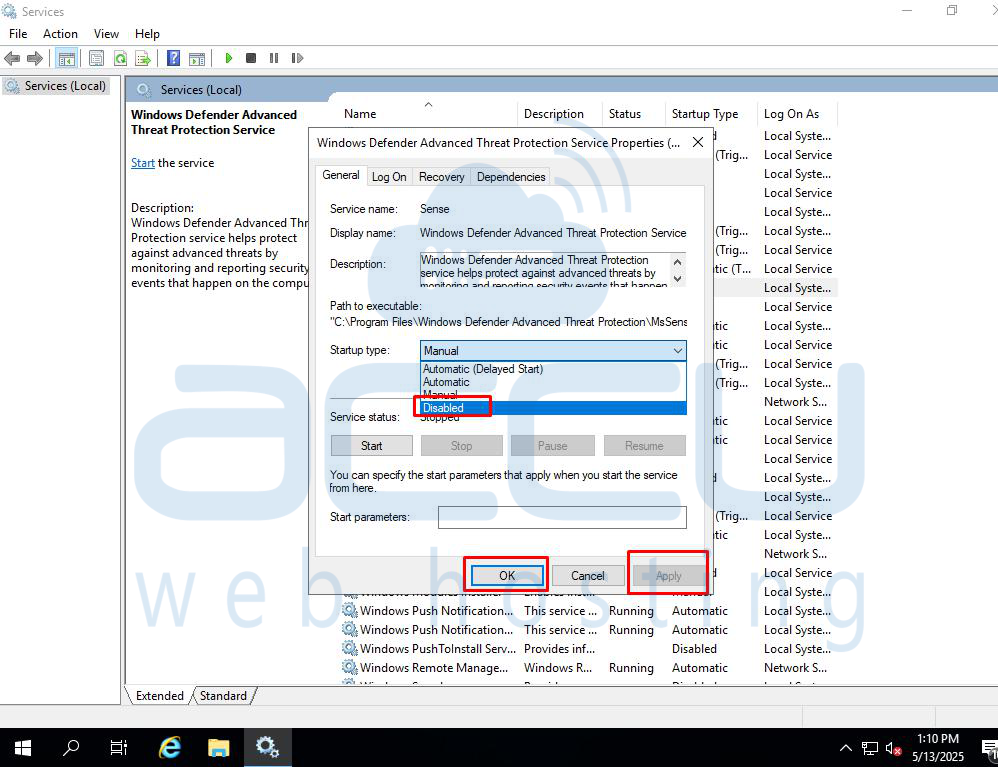Open the View menu

(106, 34)
